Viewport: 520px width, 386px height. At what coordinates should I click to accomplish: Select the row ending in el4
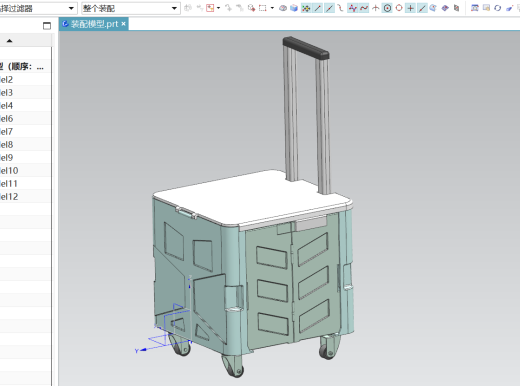[x=26, y=106]
